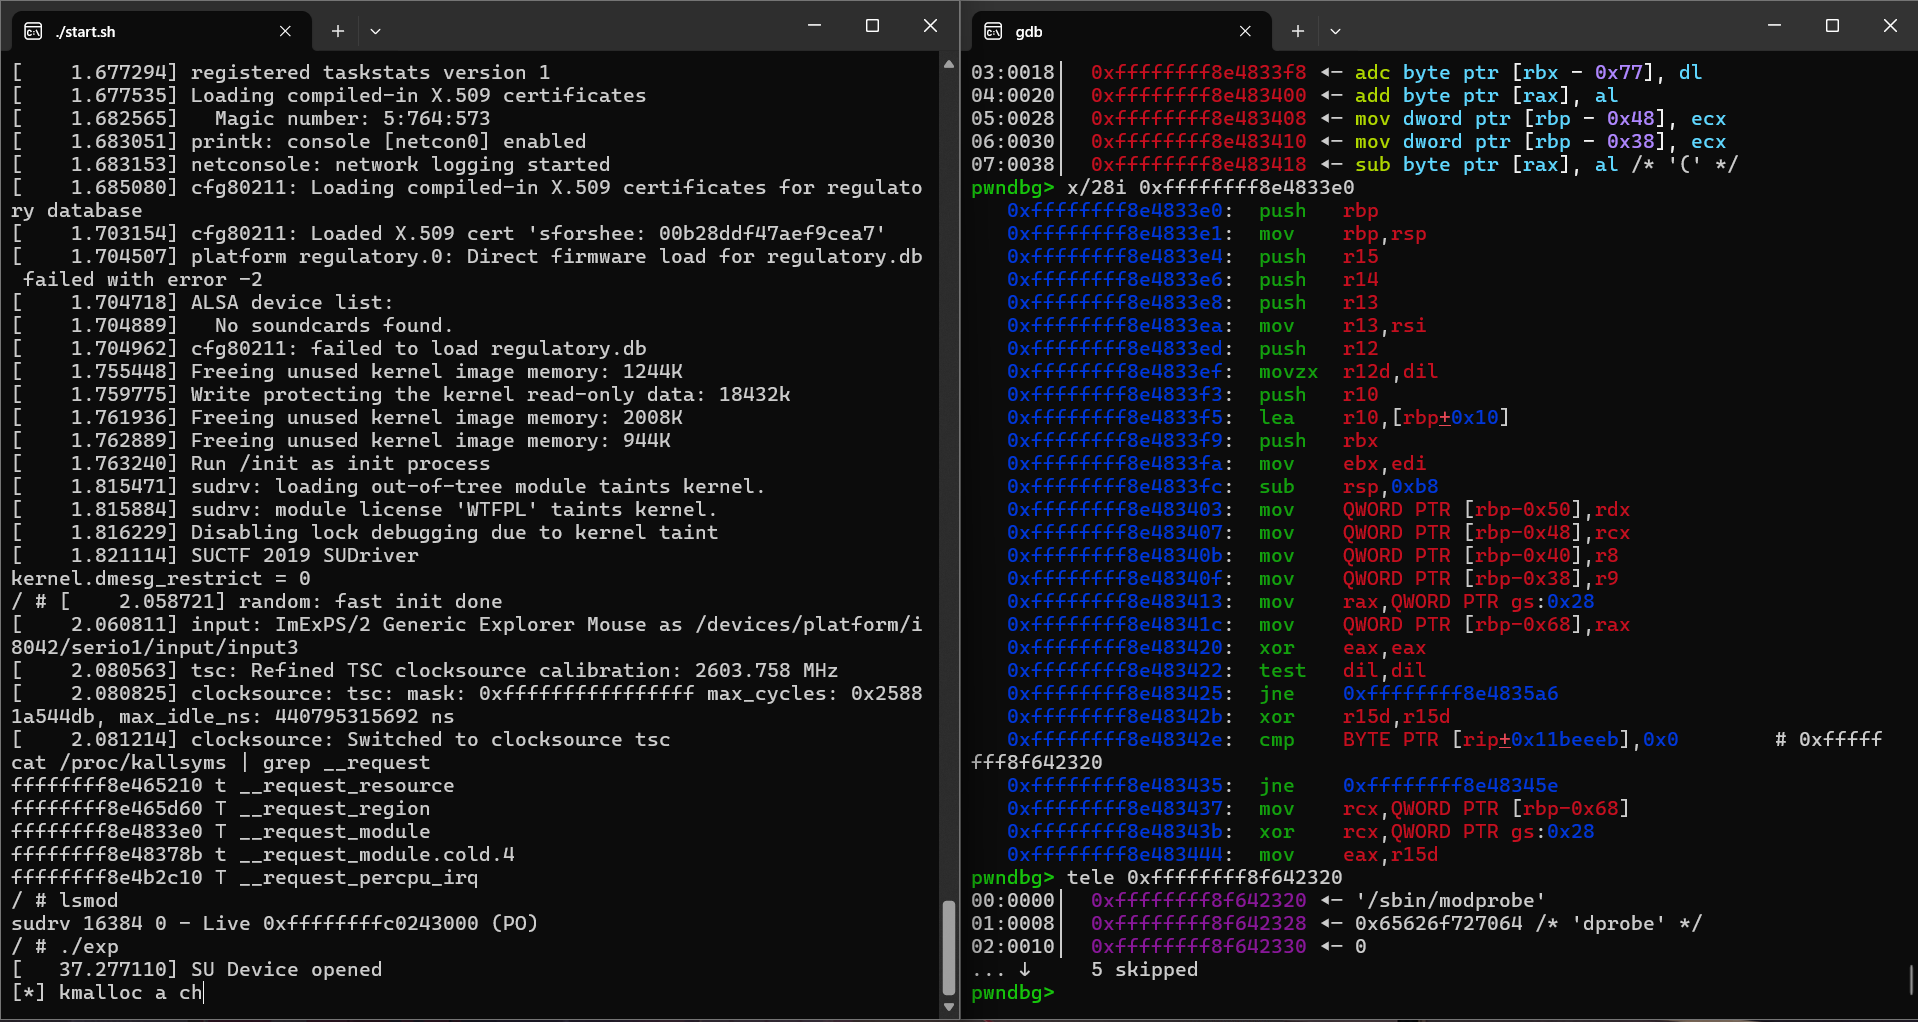Minimize the gdb terminal window
Screen dimensions: 1918x1022
coord(1773,25)
